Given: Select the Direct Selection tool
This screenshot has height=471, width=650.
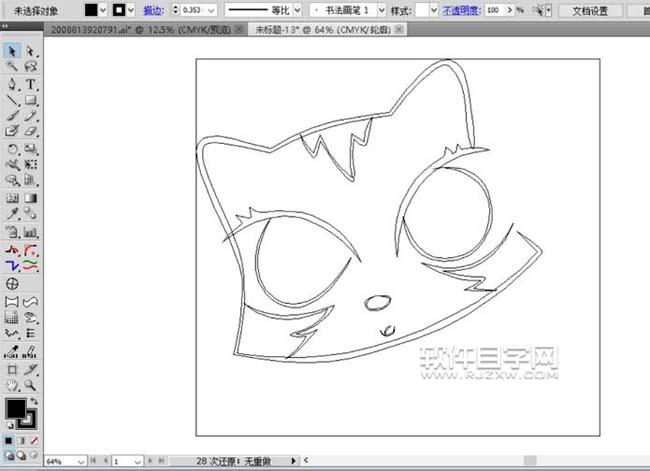Looking at the screenshot, I should pyautogui.click(x=31, y=50).
